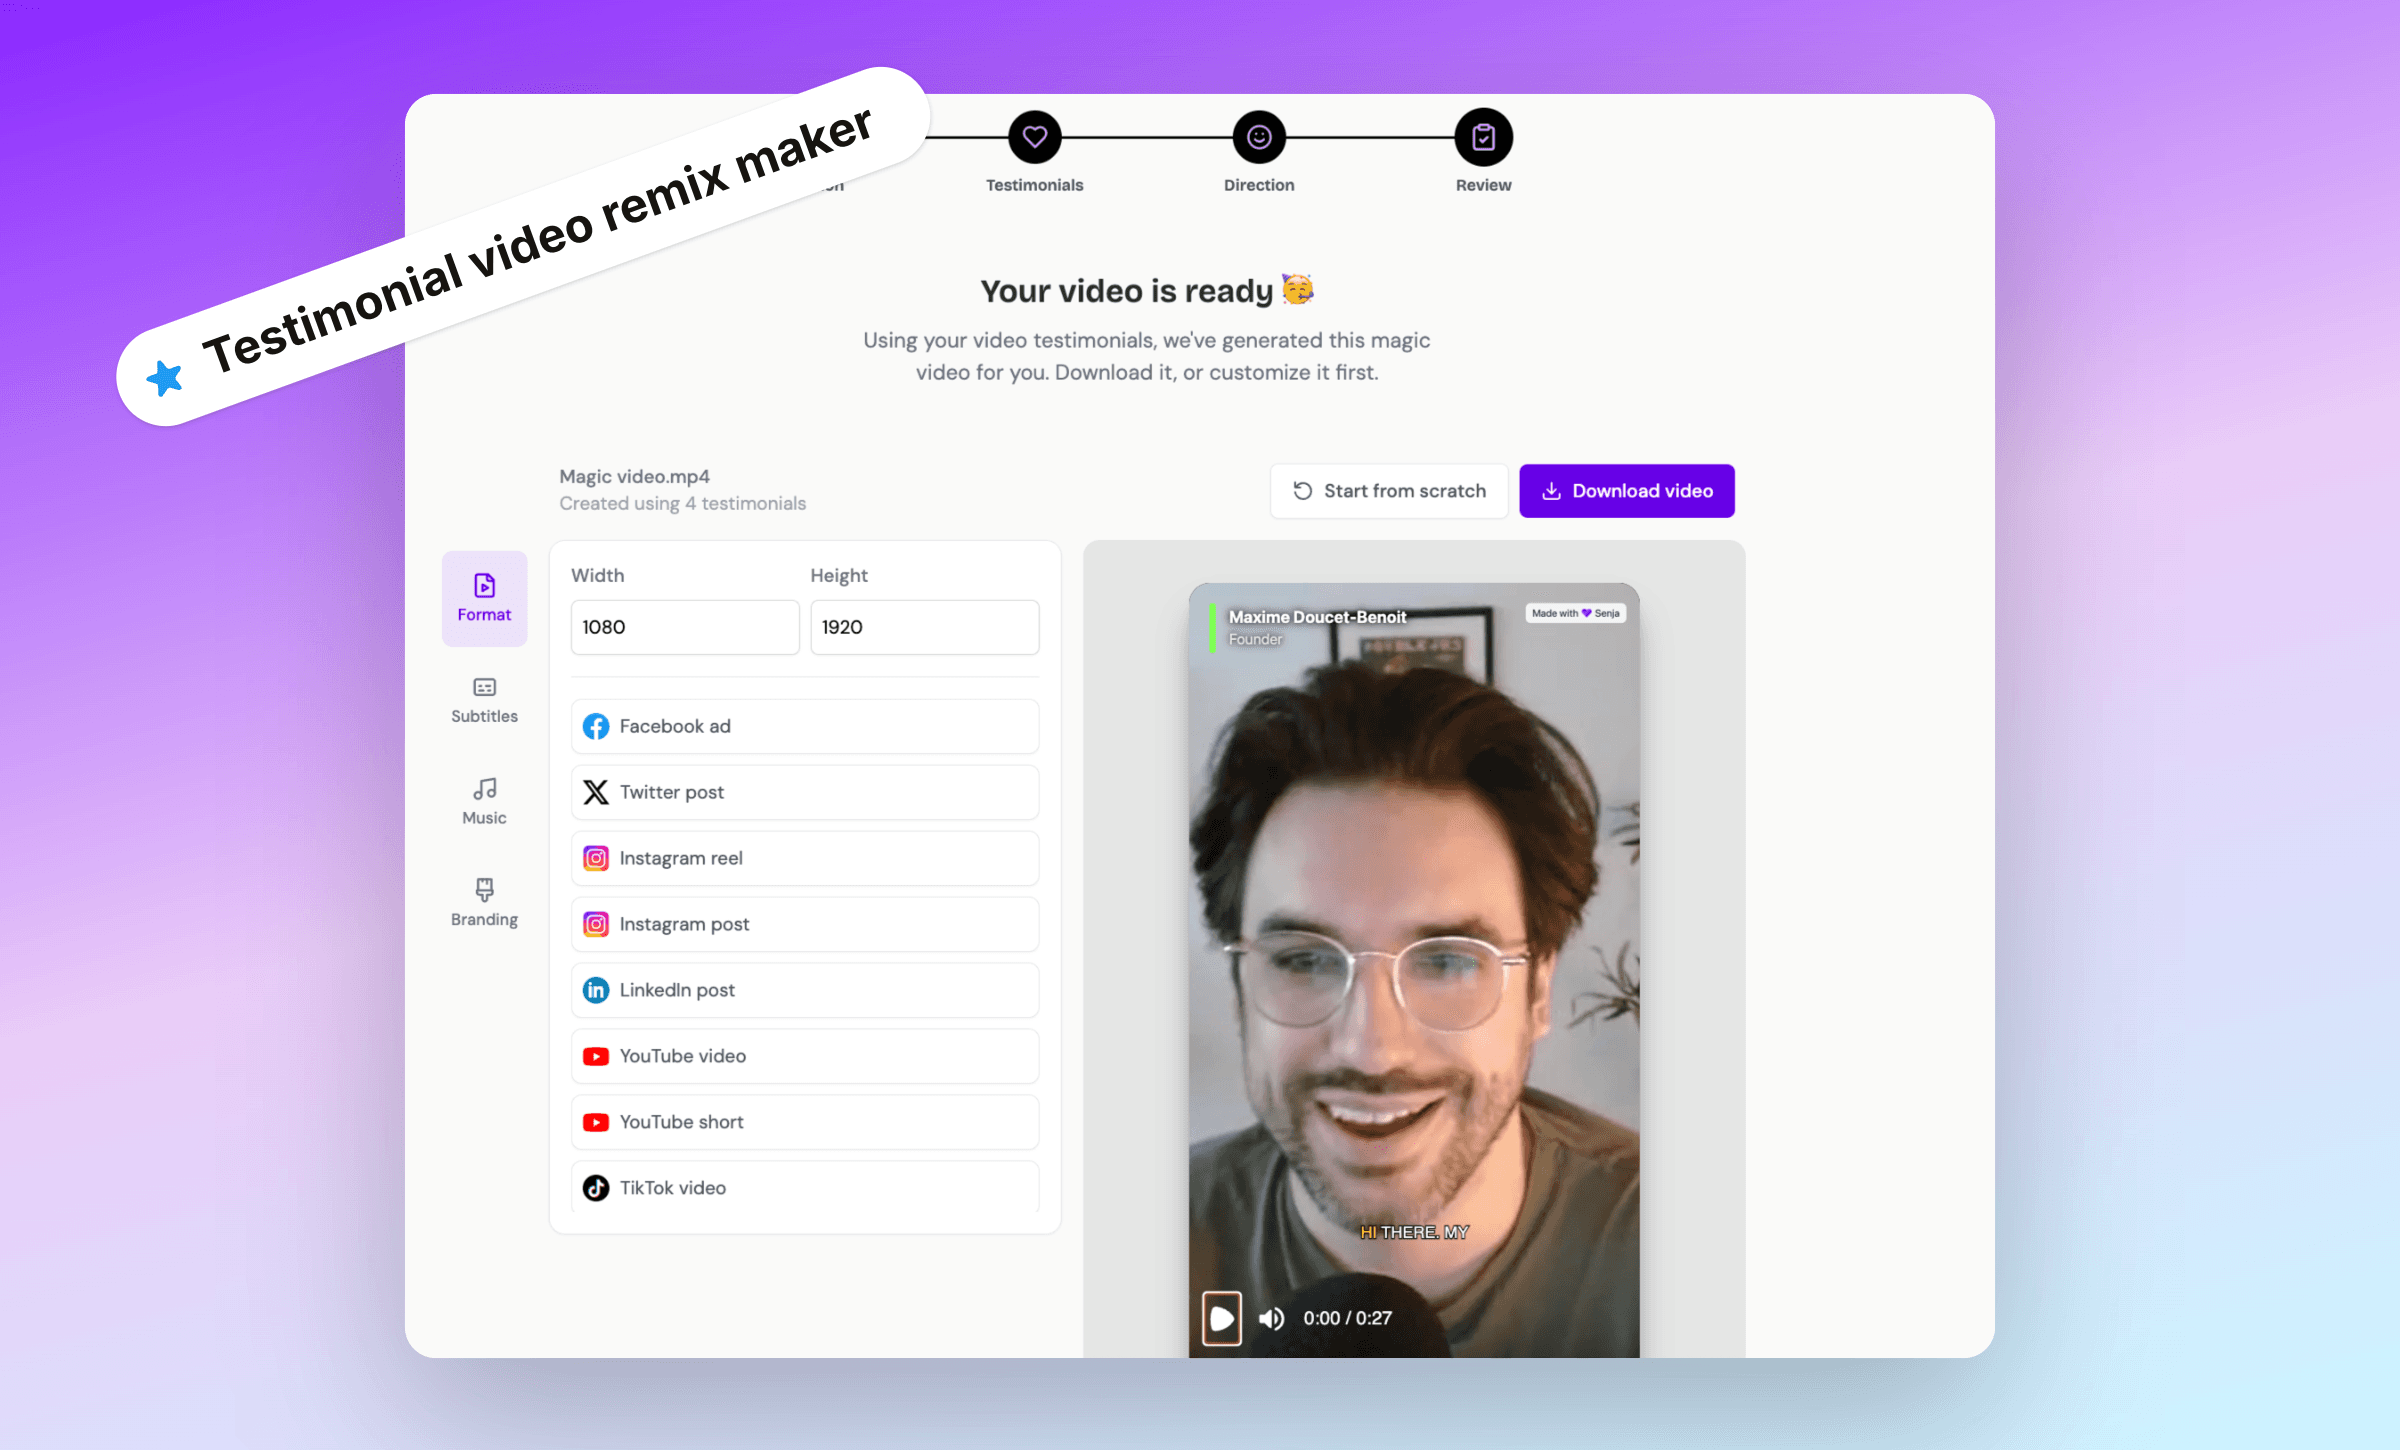
Task: Open the Format panel in the sidebar
Action: tap(484, 598)
